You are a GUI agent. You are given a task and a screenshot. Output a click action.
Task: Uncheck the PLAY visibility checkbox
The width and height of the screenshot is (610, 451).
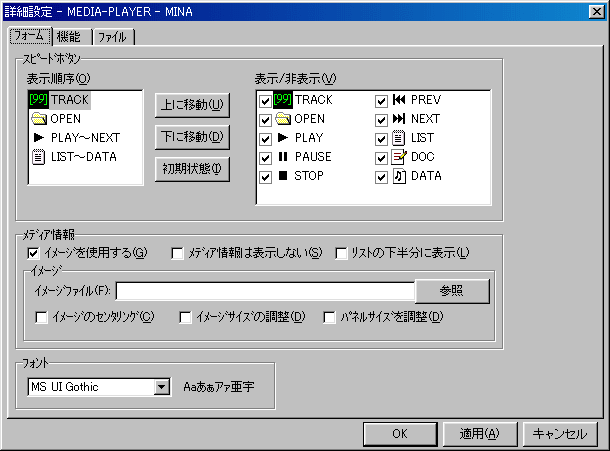click(265, 139)
